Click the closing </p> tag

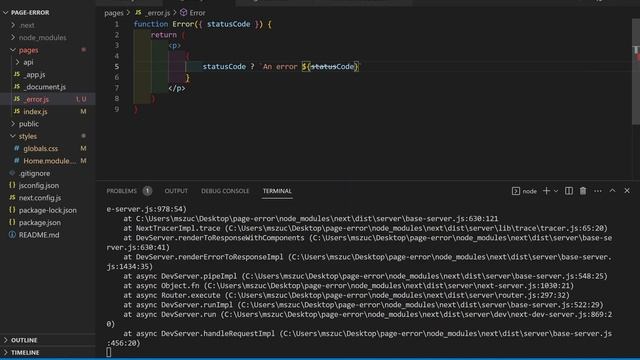click(177, 88)
